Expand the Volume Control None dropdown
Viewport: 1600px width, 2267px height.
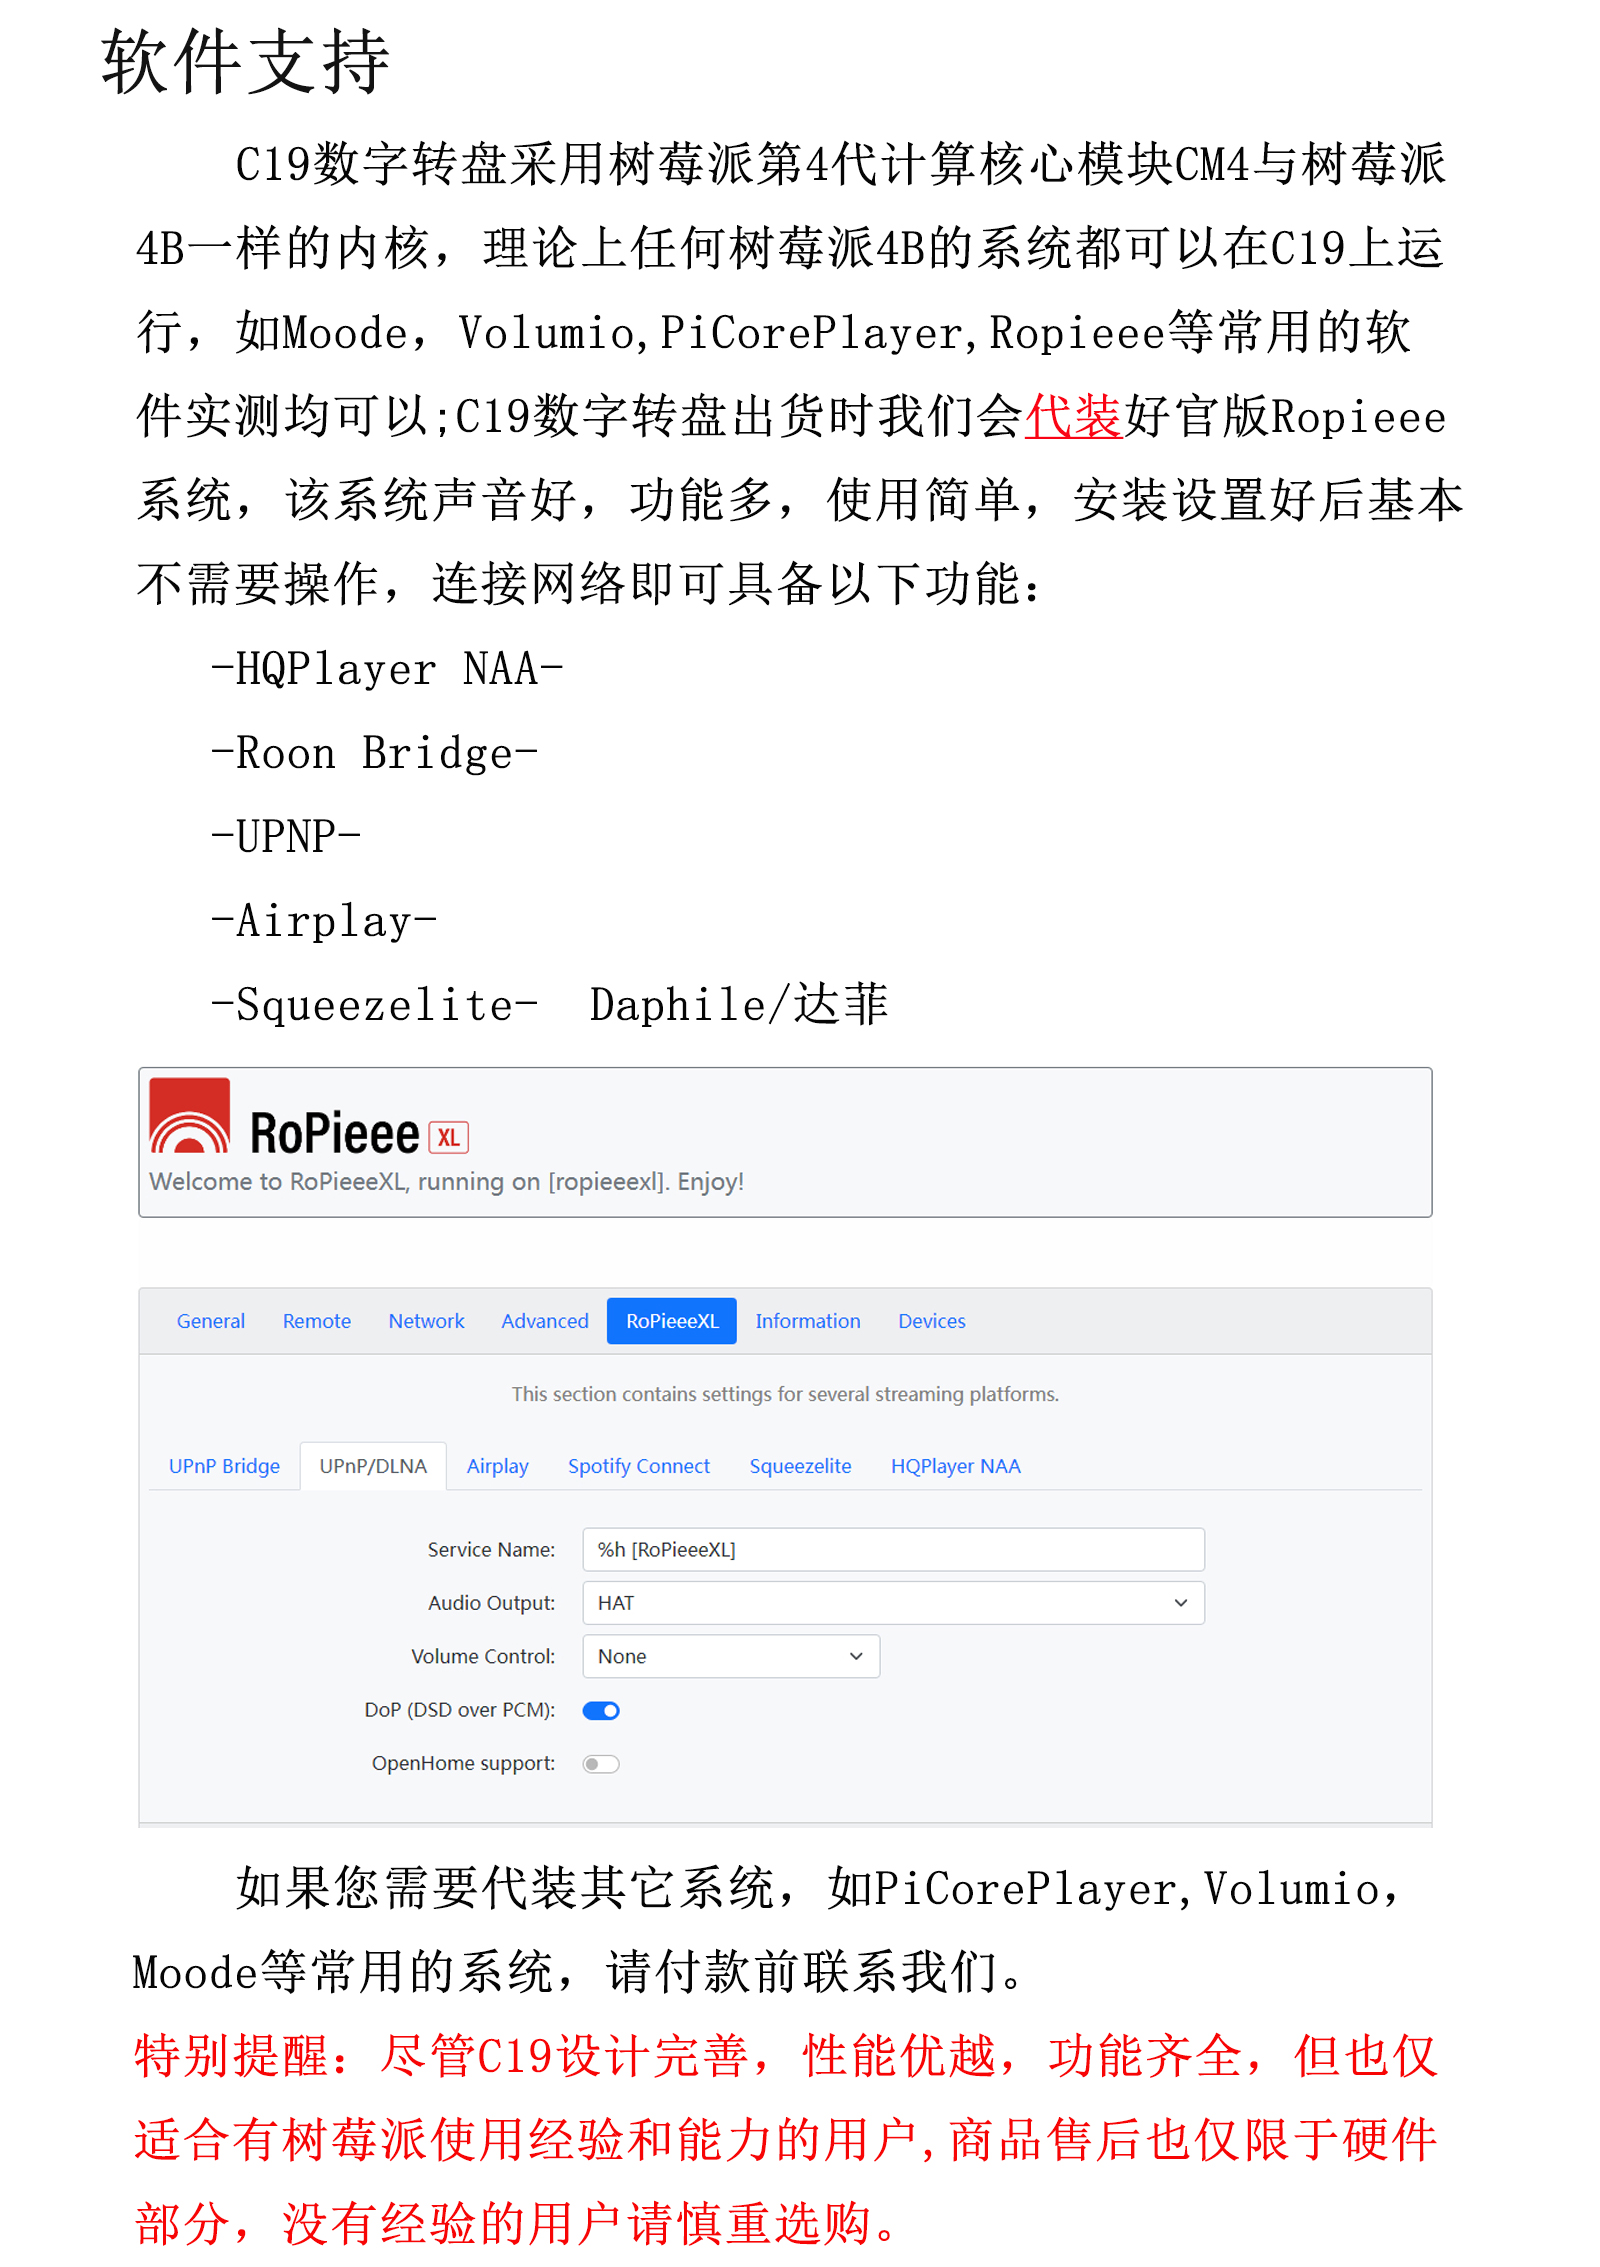[x=731, y=1657]
